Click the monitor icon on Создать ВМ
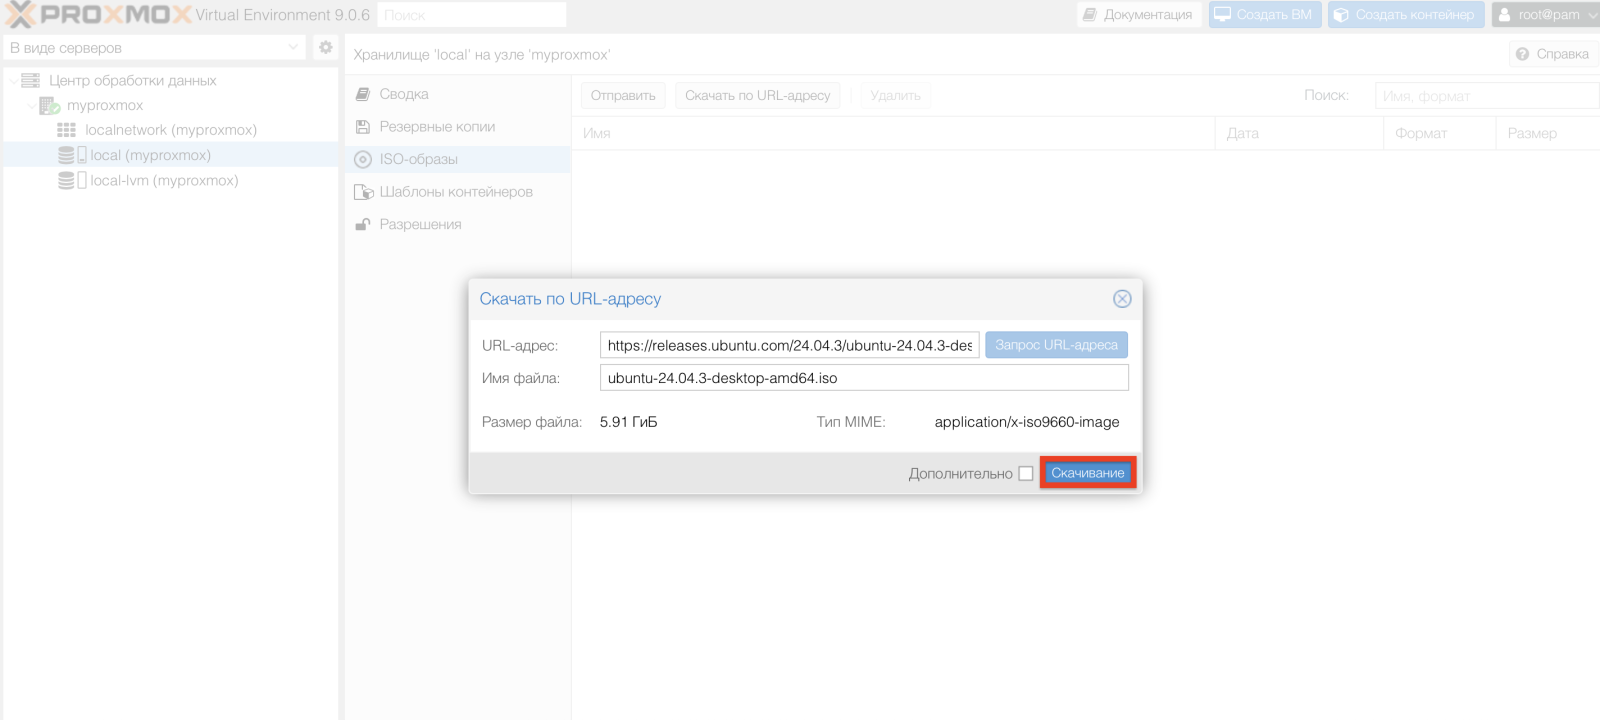Viewport: 1600px width, 720px height. pos(1222,15)
